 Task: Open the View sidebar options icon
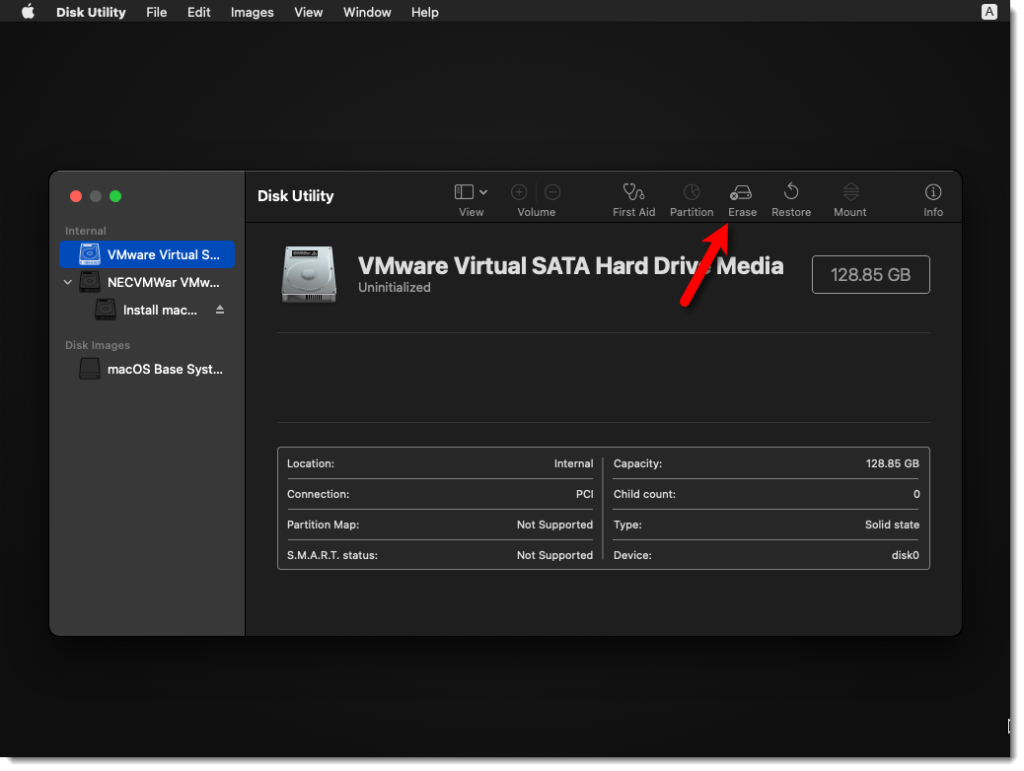coord(464,192)
